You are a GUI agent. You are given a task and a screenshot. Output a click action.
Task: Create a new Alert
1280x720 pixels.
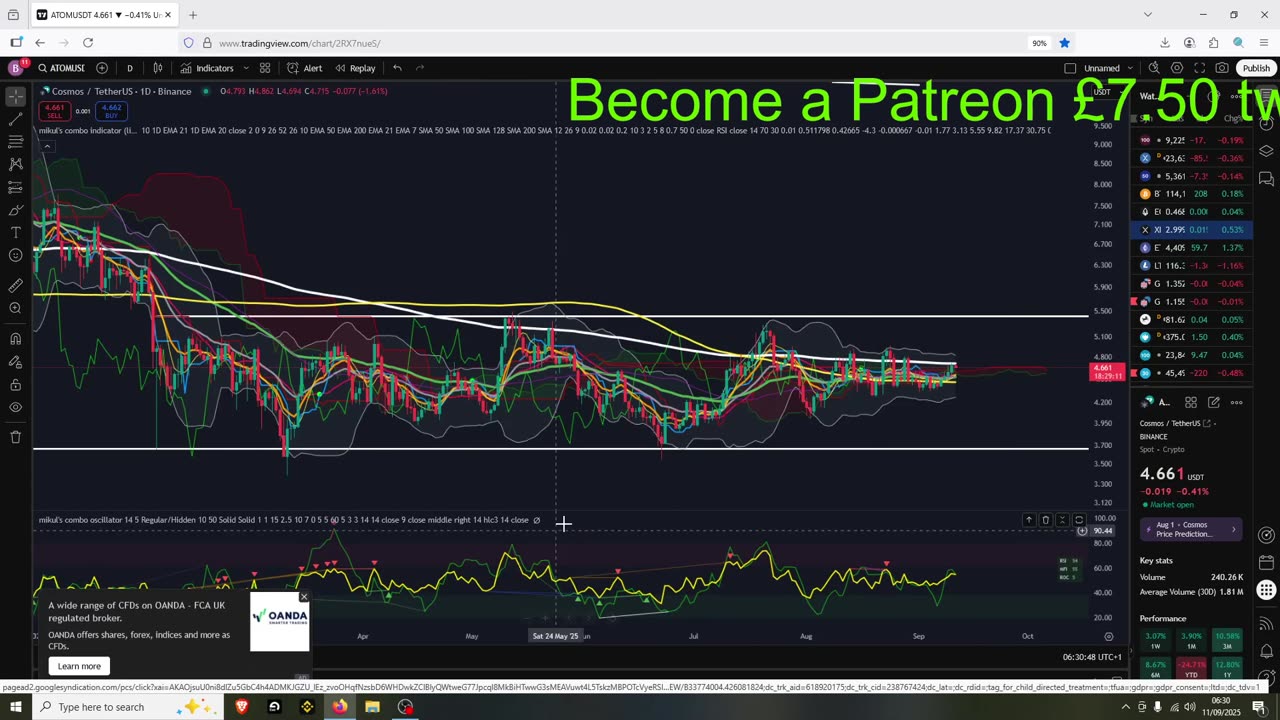305,68
